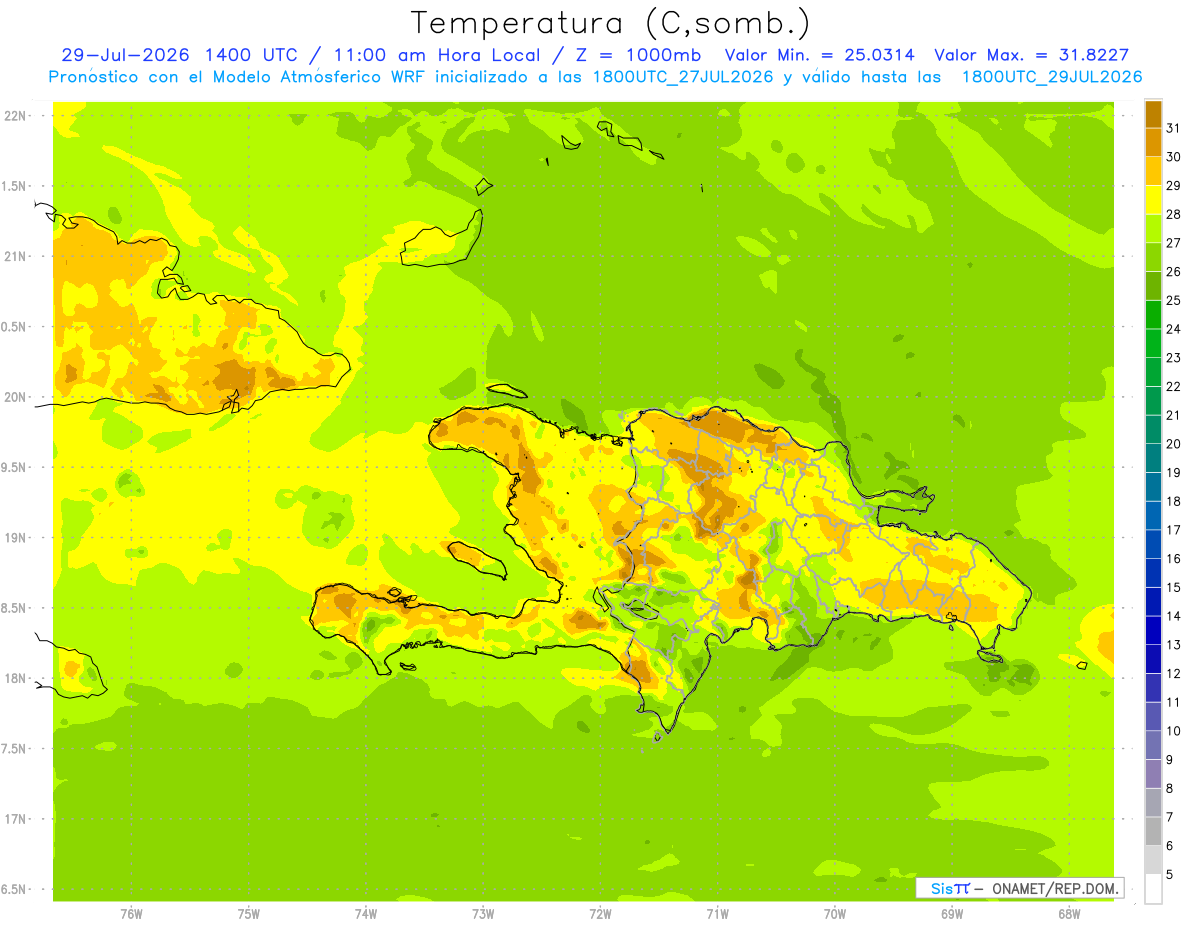Click the '75W' longitude axis label
The height and width of the screenshot is (927, 1200).
(249, 915)
